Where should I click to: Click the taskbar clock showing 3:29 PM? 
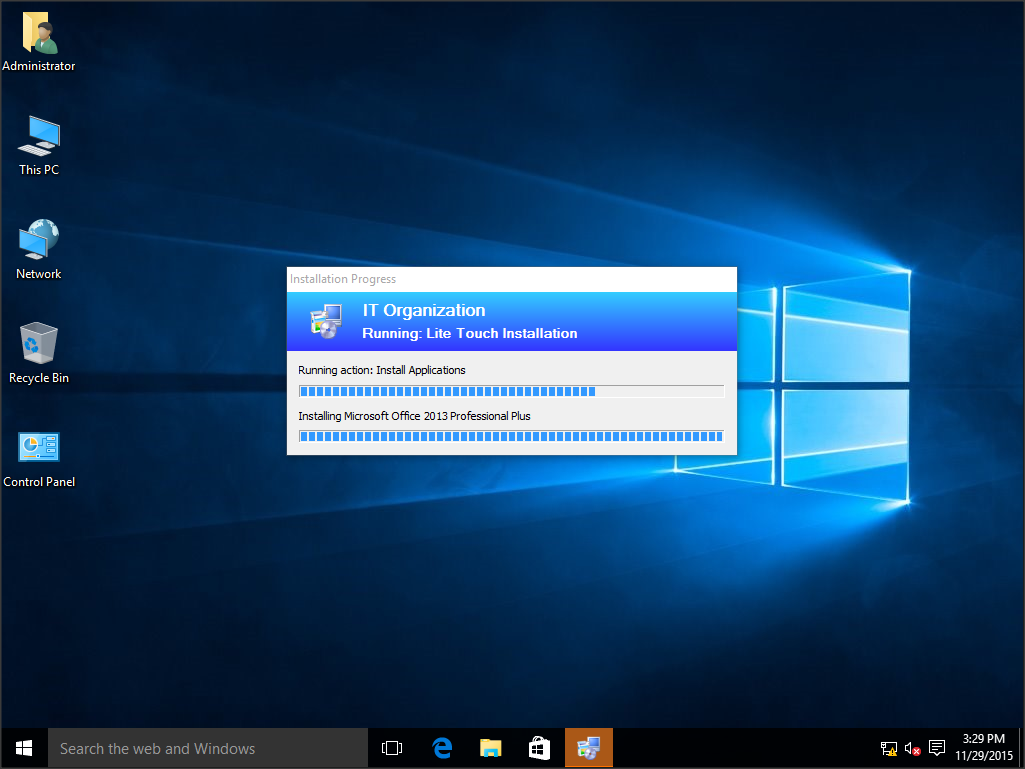[983, 748]
